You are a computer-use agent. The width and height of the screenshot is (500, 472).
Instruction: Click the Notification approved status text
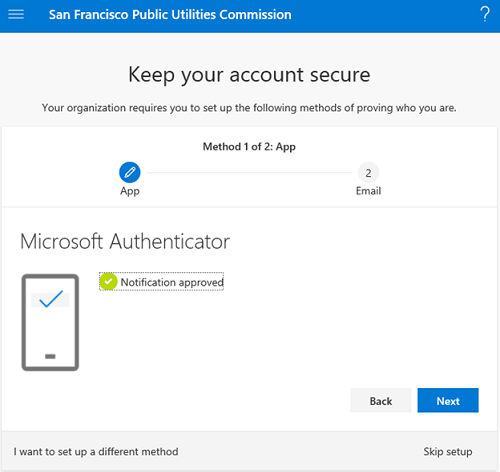point(172,282)
